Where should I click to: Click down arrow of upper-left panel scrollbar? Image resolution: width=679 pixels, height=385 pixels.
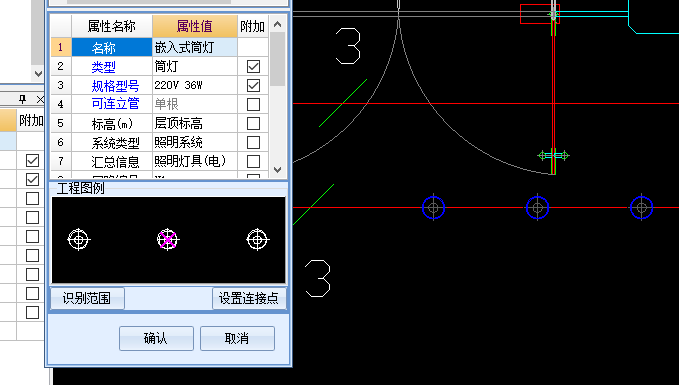coord(38,74)
